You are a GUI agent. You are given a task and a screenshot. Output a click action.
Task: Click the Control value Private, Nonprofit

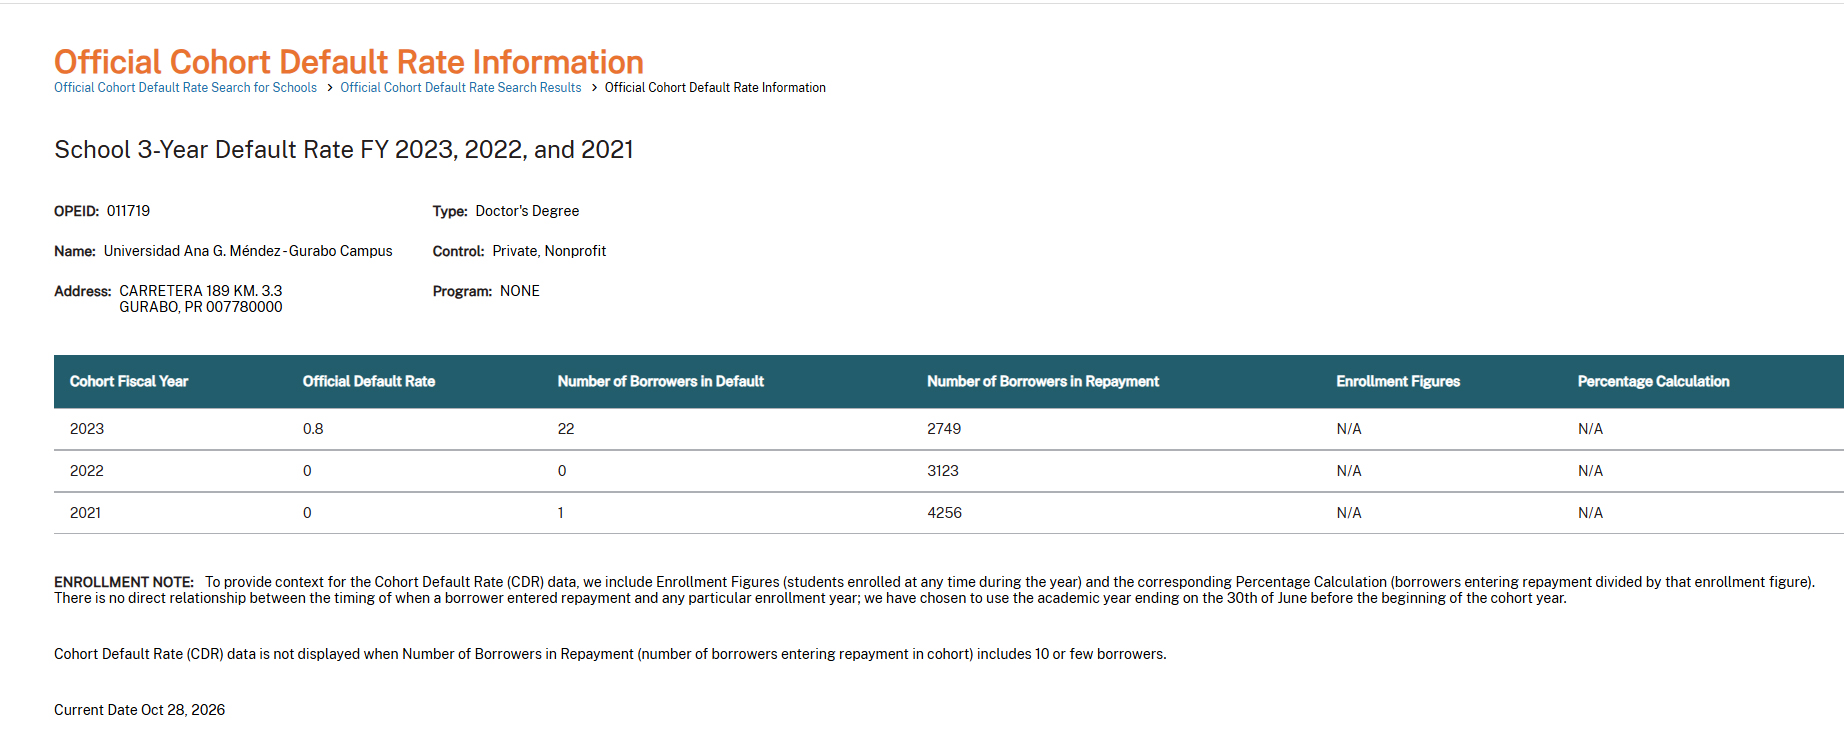(x=549, y=251)
